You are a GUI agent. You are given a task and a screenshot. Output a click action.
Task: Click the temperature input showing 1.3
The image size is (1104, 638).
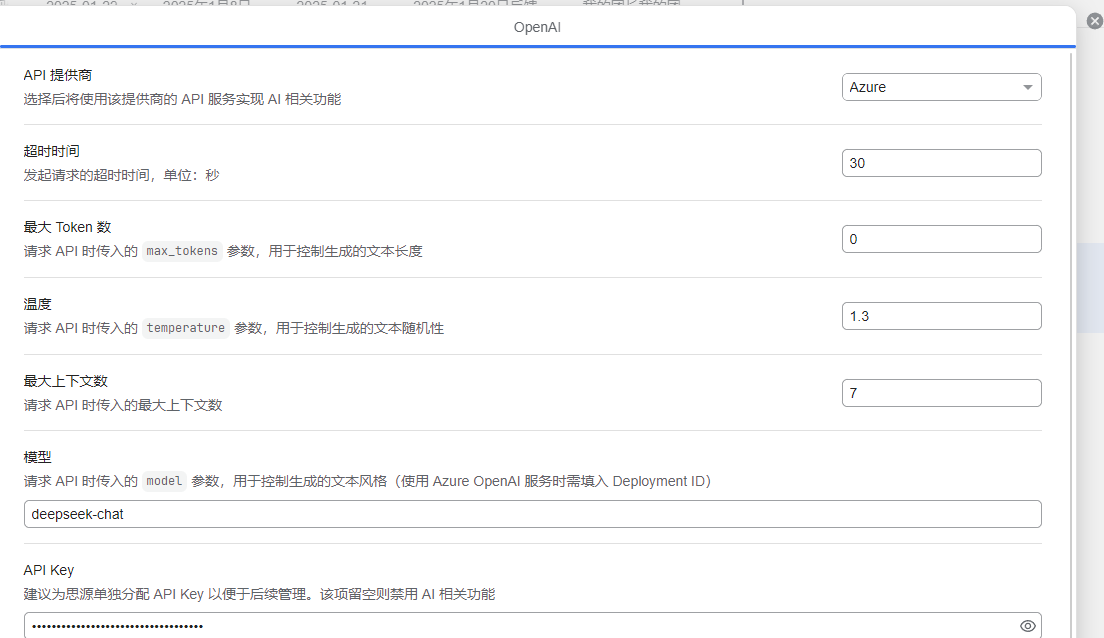(x=941, y=316)
